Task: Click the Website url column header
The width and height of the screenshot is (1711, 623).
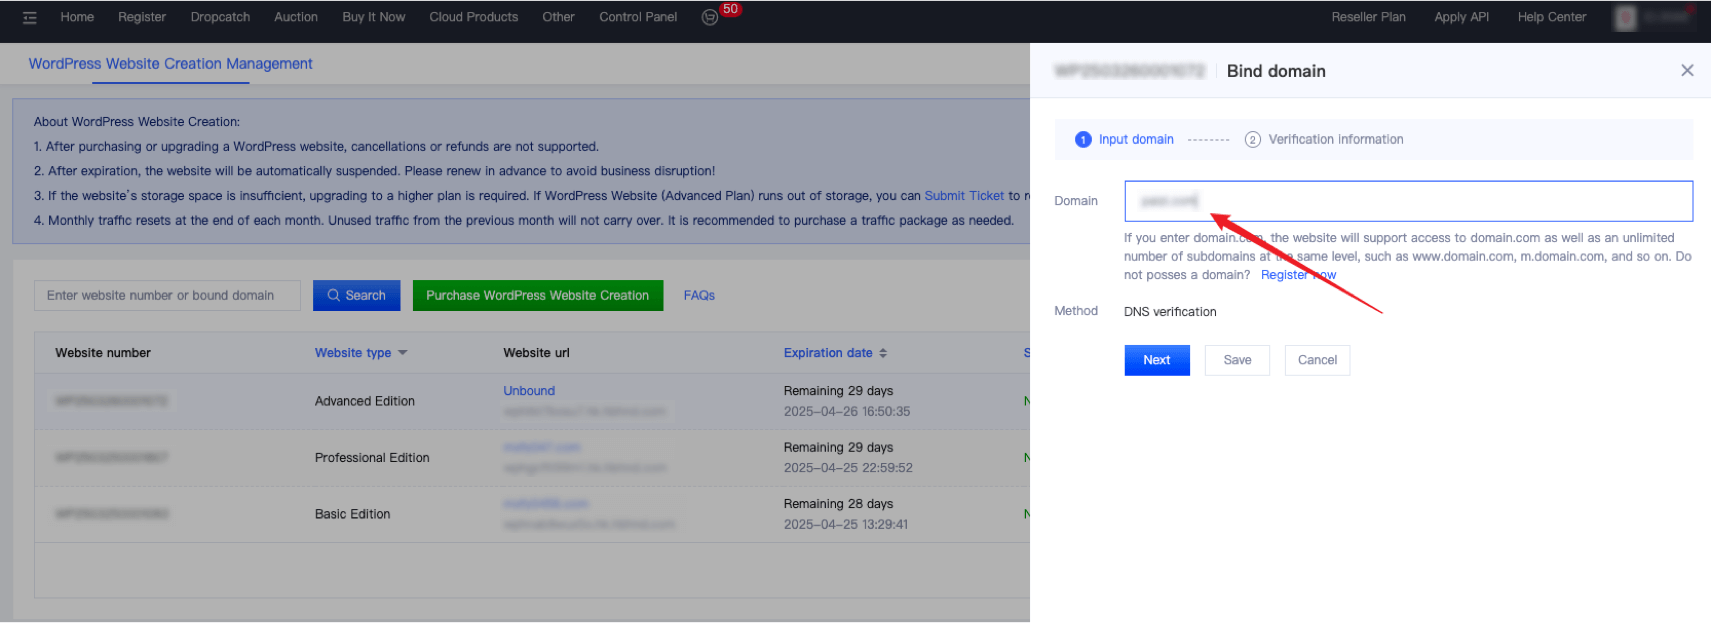Action: pyautogui.click(x=536, y=353)
